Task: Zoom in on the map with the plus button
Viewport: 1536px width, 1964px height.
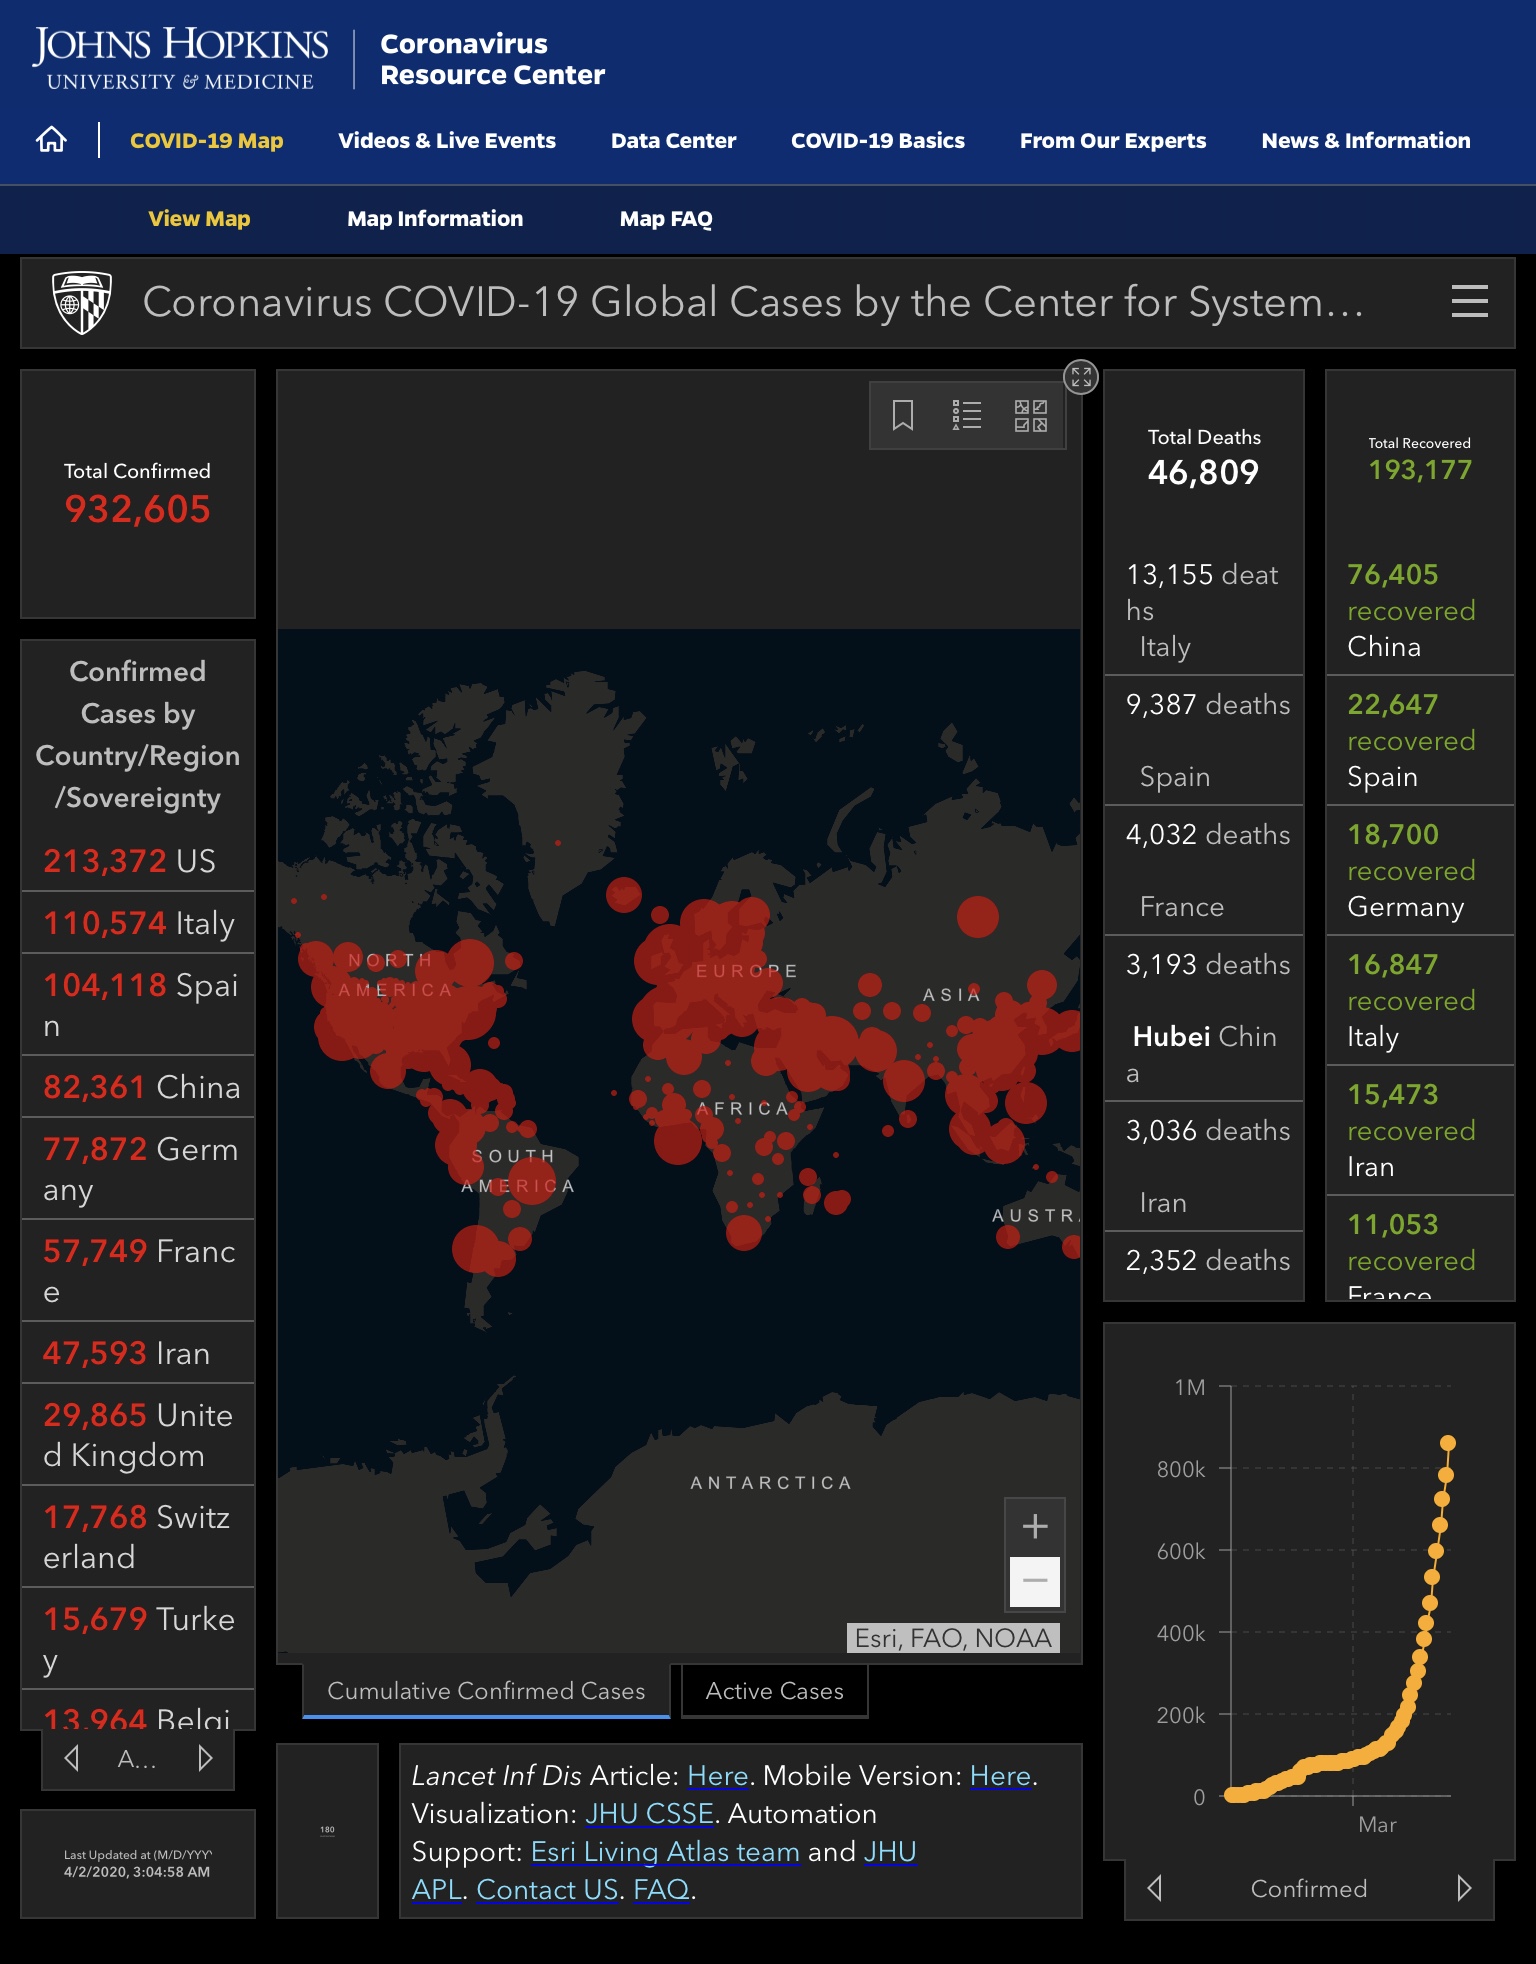Action: point(1035,1526)
